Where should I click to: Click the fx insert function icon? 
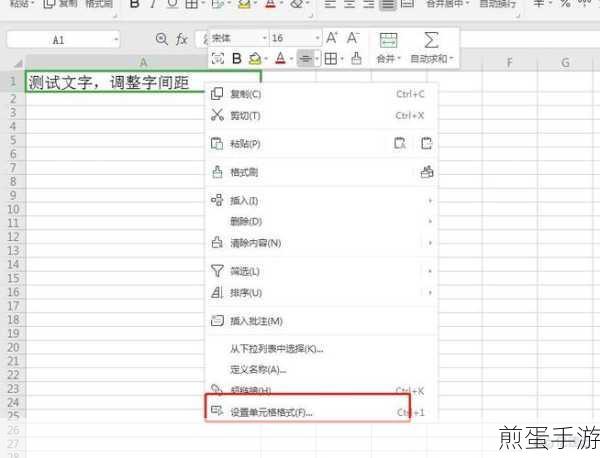pos(181,39)
